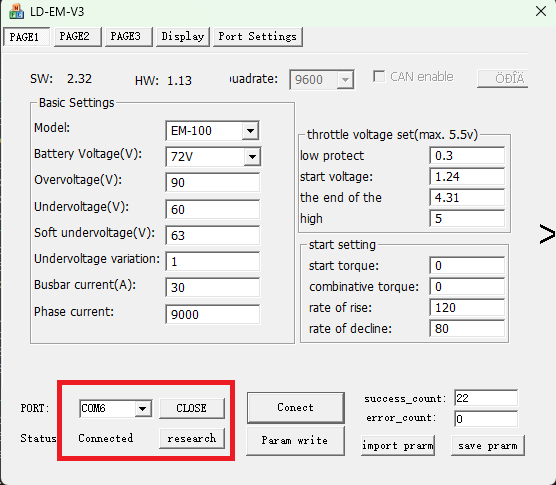Click the success_count field showing 22

coord(485,398)
